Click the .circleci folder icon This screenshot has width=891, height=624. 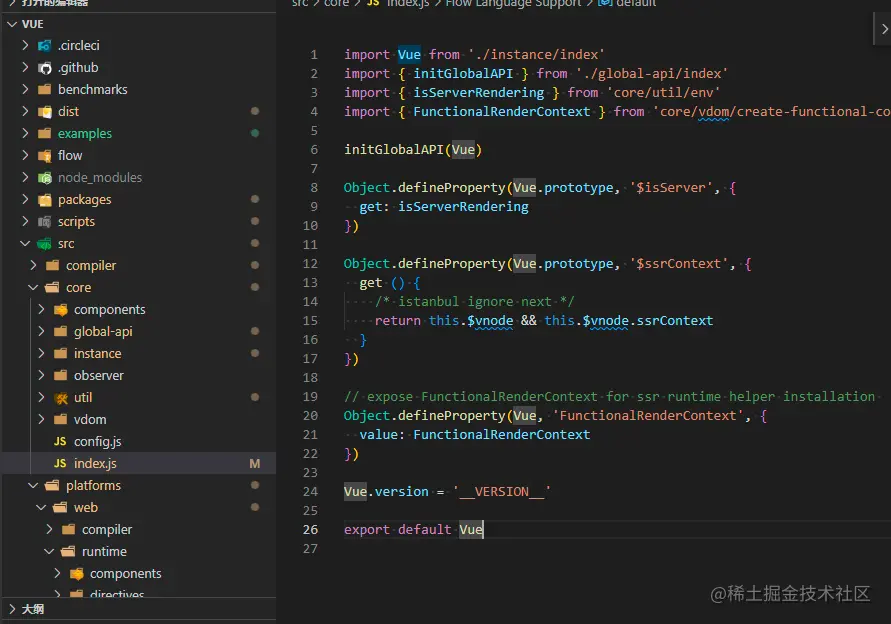coord(44,45)
